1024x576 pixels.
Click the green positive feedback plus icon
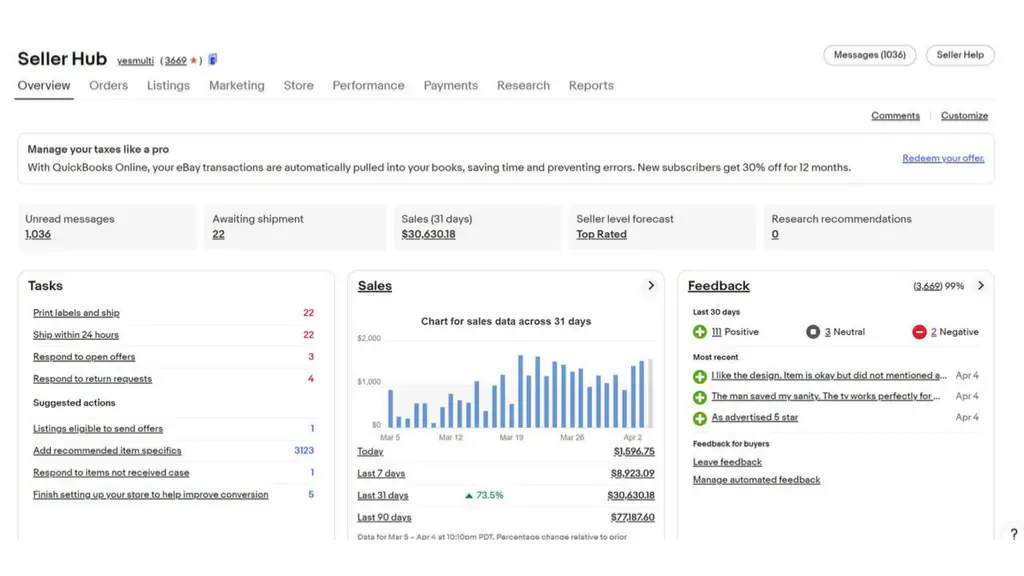click(x=699, y=332)
